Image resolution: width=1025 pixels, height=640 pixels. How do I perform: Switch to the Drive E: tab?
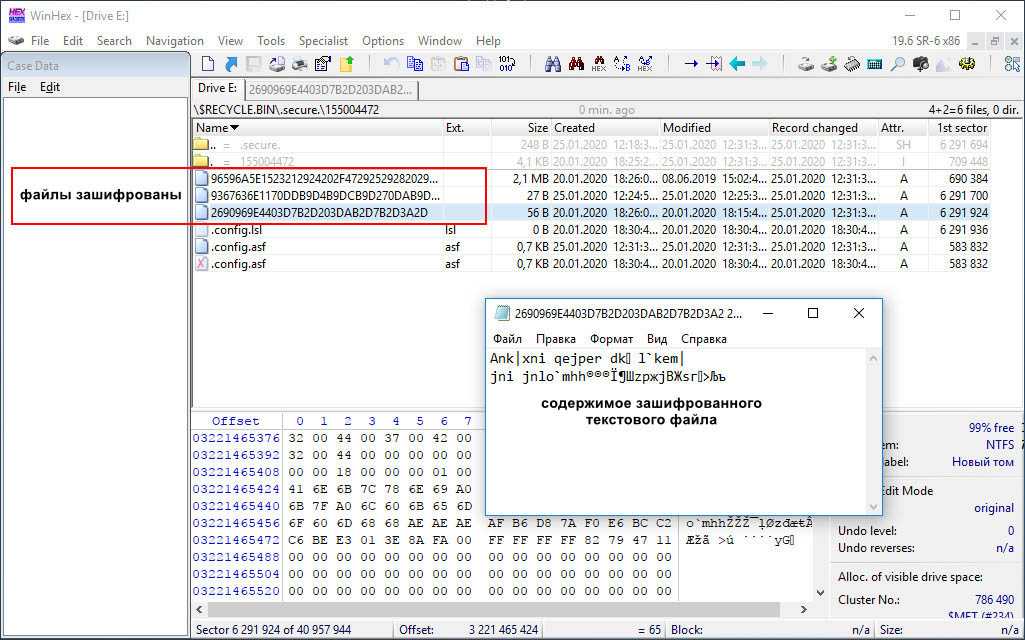[x=217, y=89]
